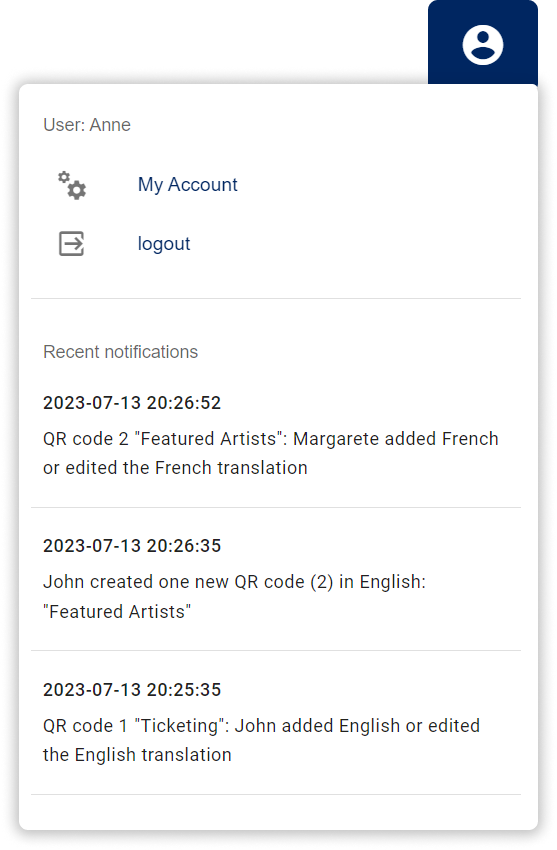Image resolution: width=557 pixels, height=850 pixels.
Task: Click the logout arrow box icon
Action: pos(72,243)
